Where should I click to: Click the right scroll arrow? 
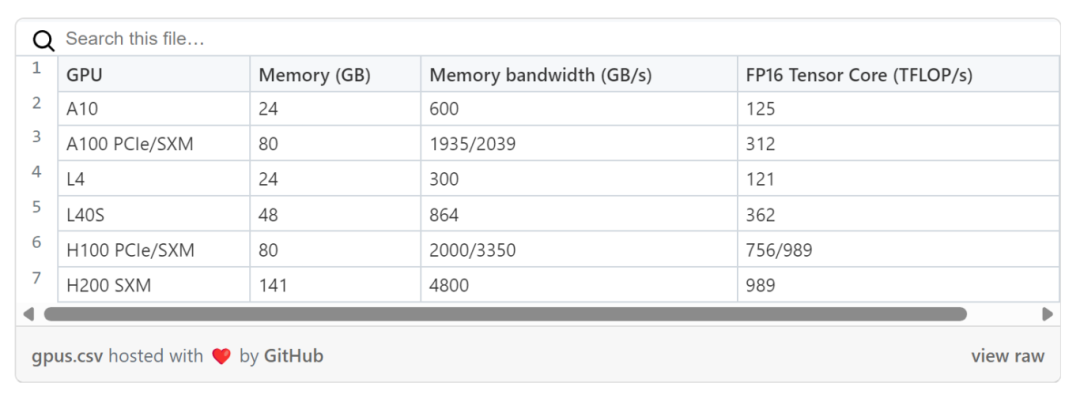point(1048,314)
